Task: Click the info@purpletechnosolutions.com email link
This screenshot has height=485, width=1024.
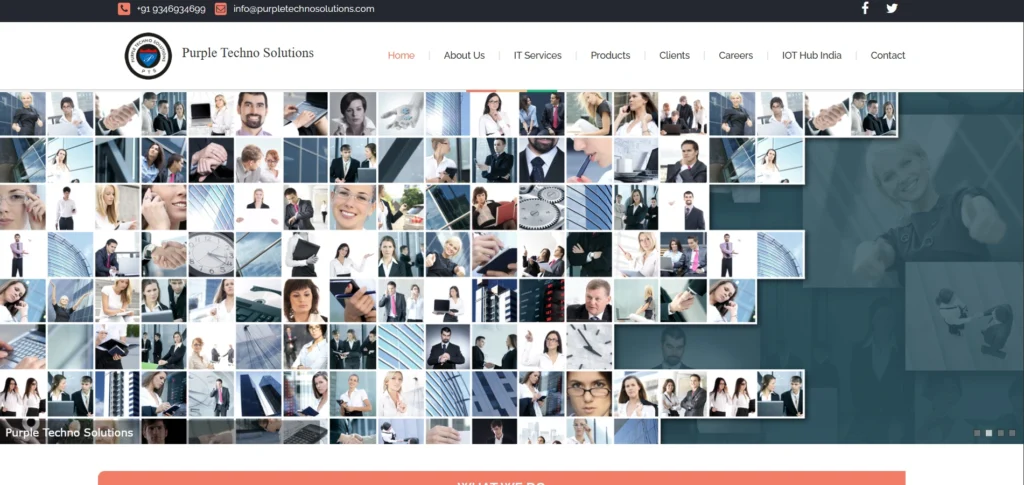Action: point(303,9)
